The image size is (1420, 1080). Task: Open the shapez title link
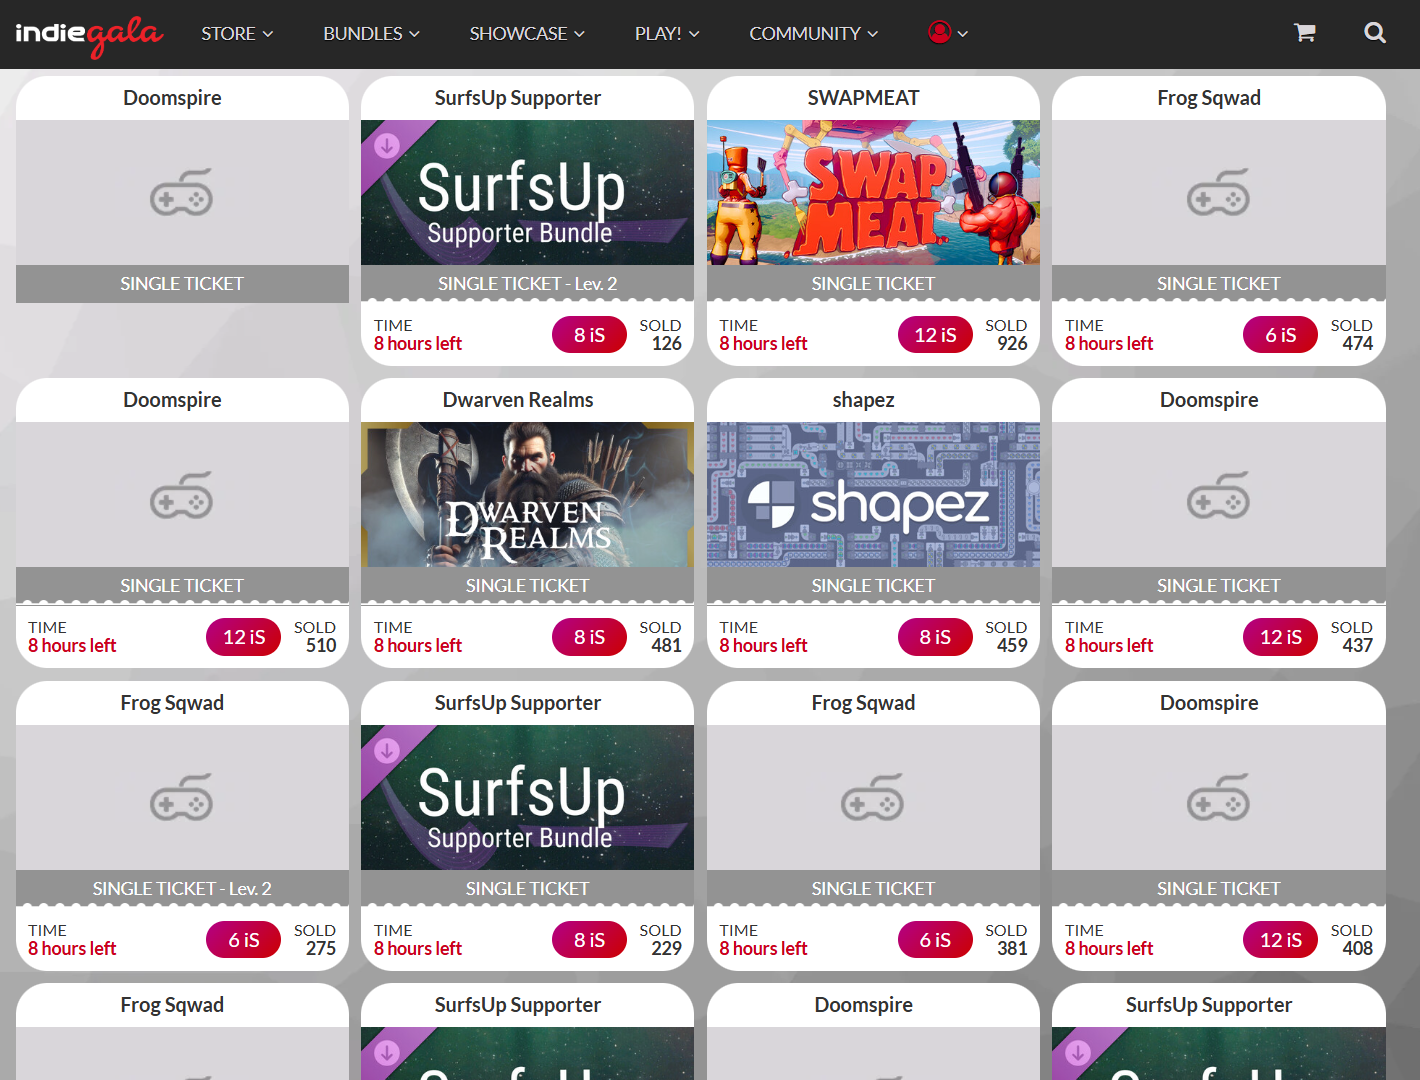(864, 400)
